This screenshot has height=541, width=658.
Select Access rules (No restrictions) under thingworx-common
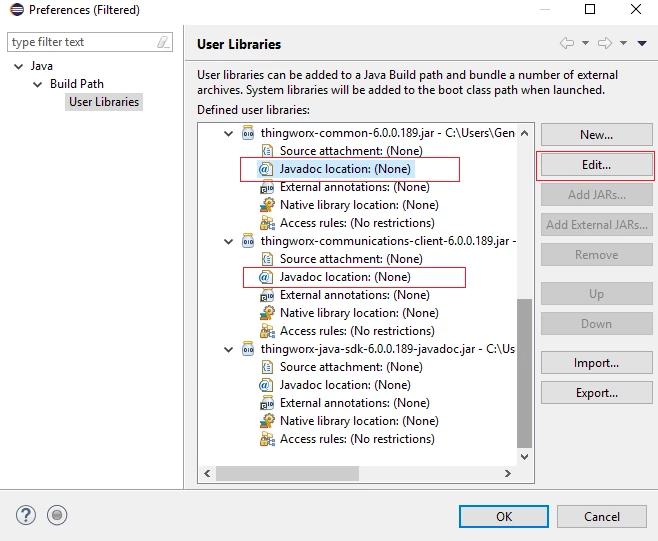coord(357,223)
